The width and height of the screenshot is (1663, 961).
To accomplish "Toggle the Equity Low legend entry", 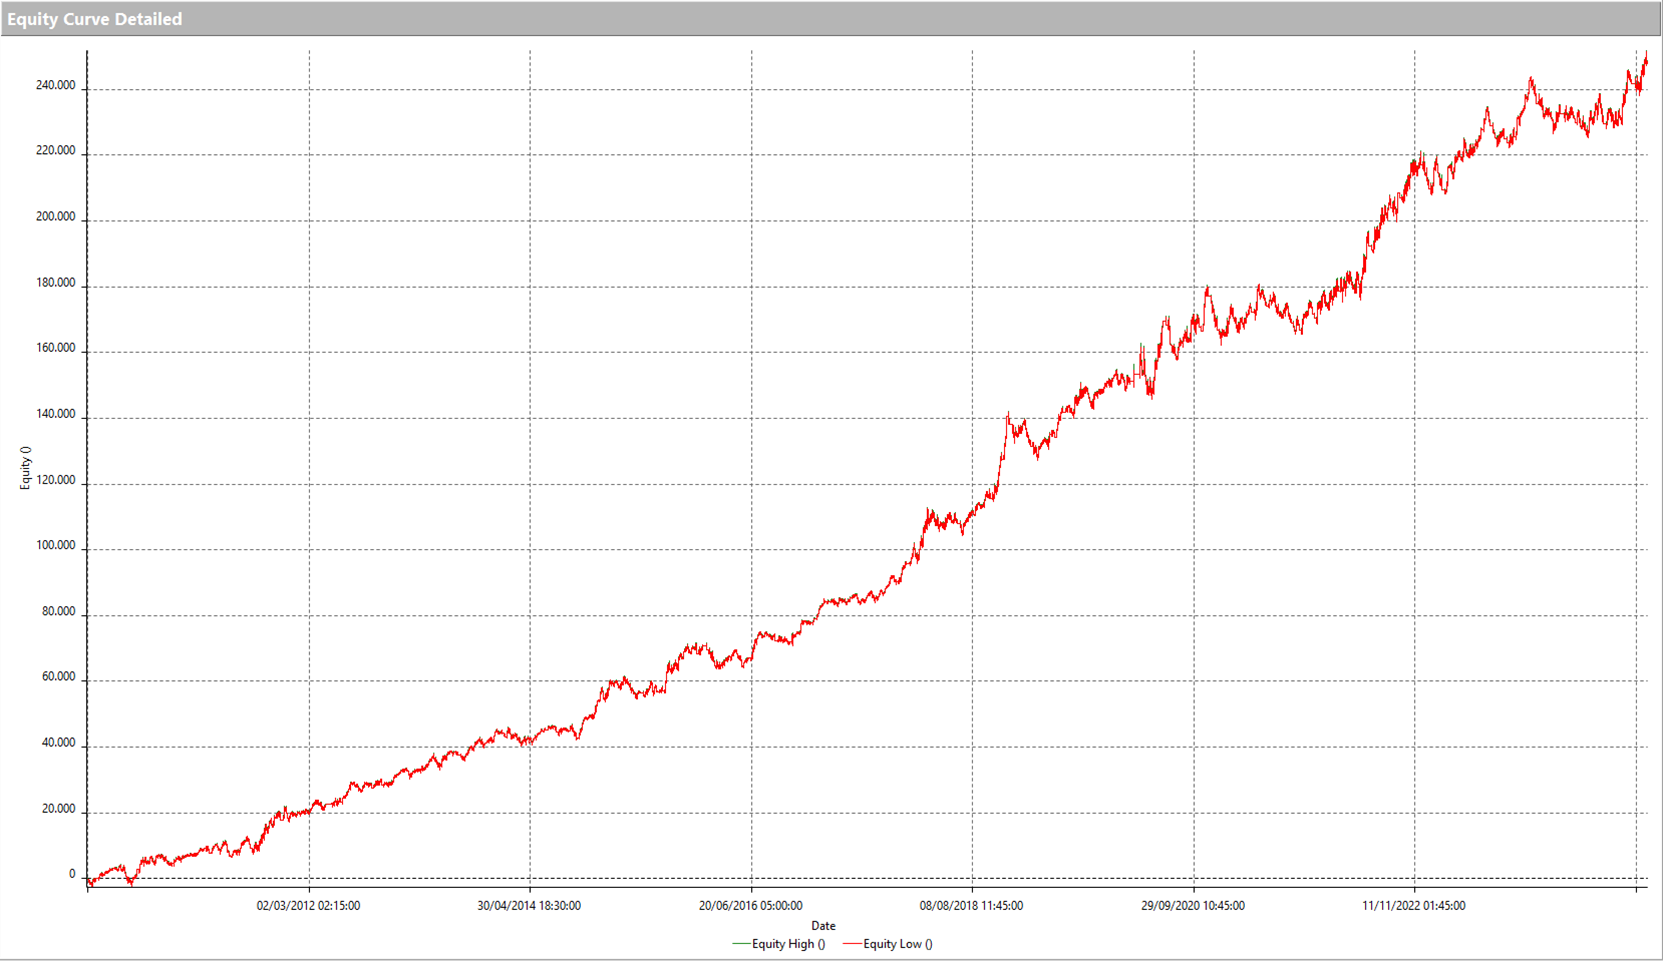I will coord(897,944).
